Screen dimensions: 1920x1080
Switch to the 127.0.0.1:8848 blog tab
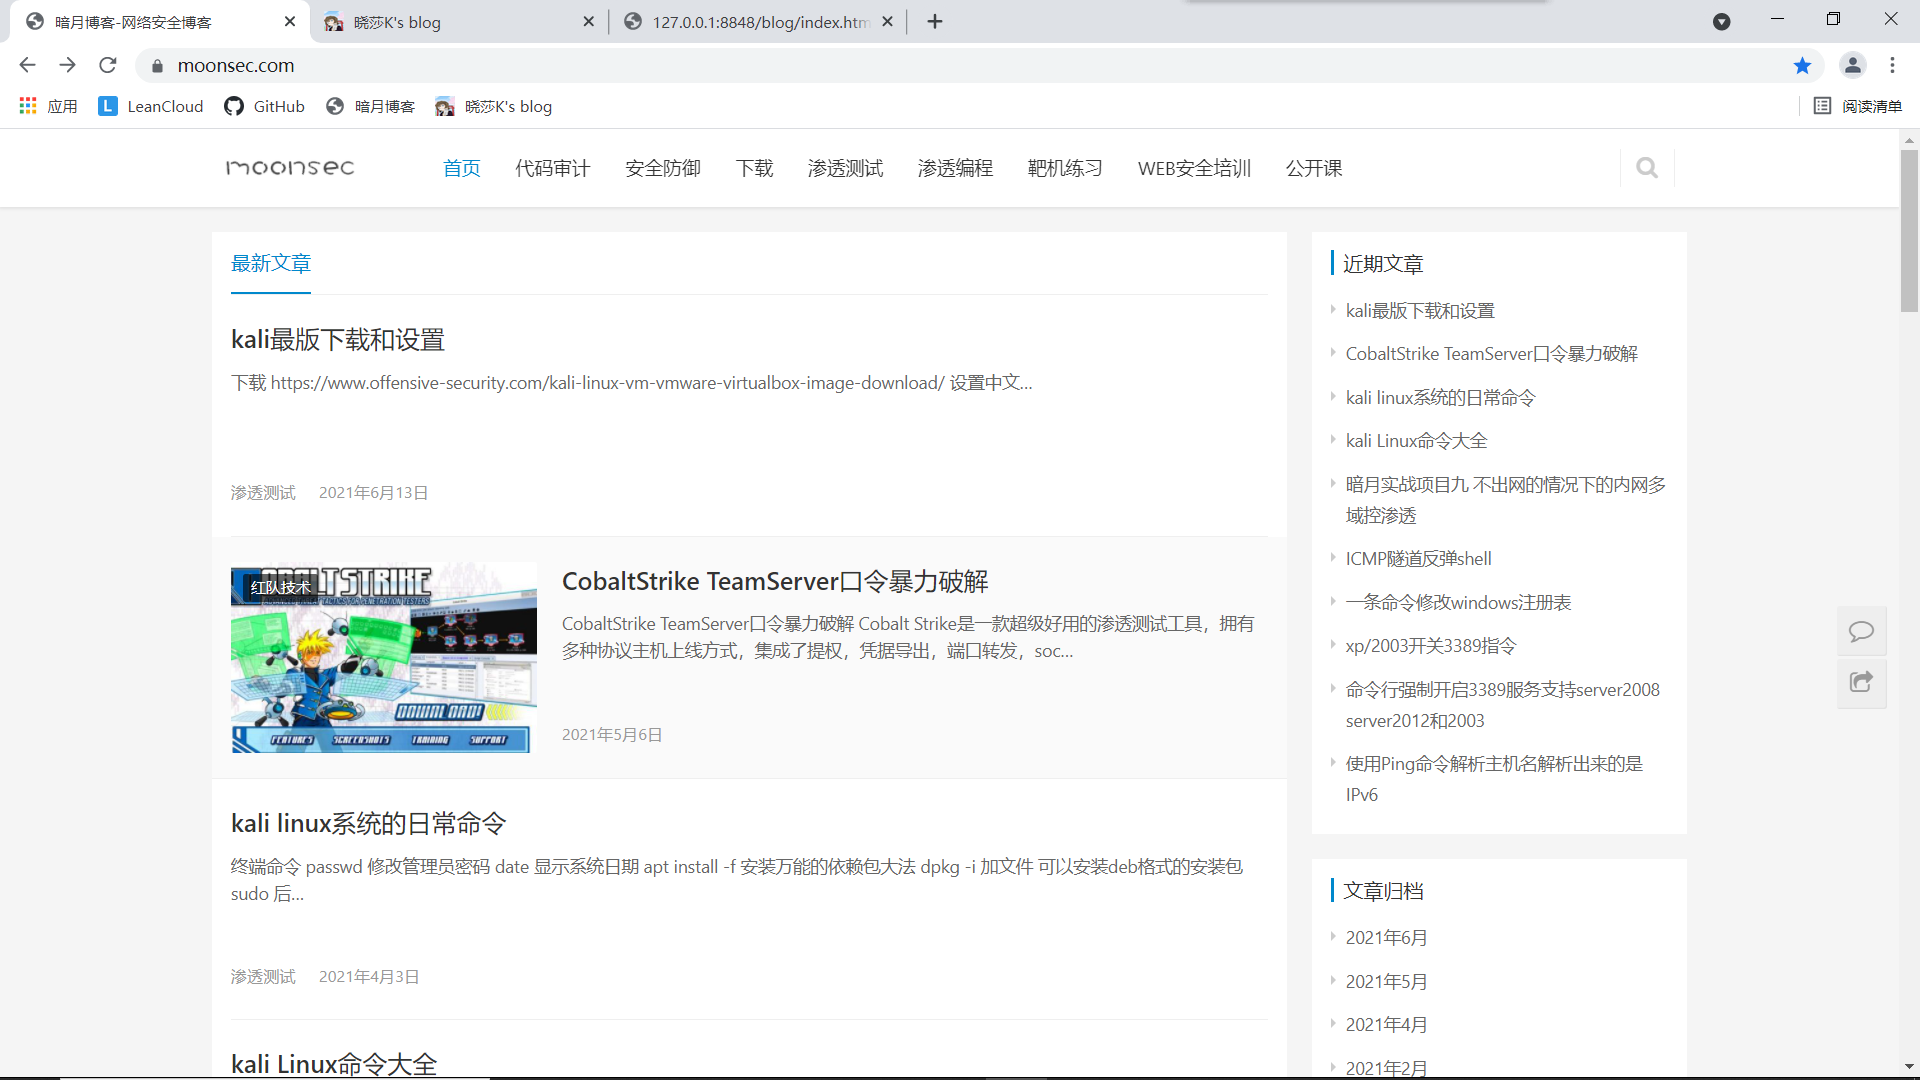point(758,22)
